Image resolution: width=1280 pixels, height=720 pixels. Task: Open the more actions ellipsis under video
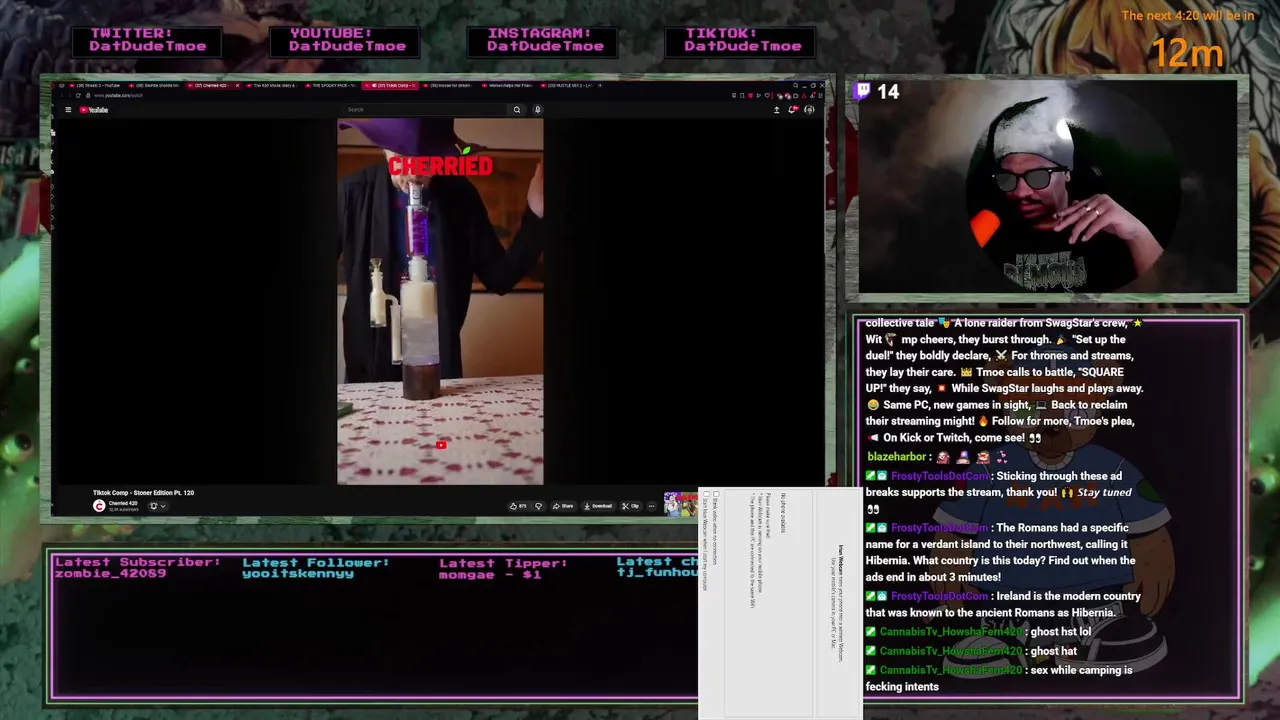(651, 506)
